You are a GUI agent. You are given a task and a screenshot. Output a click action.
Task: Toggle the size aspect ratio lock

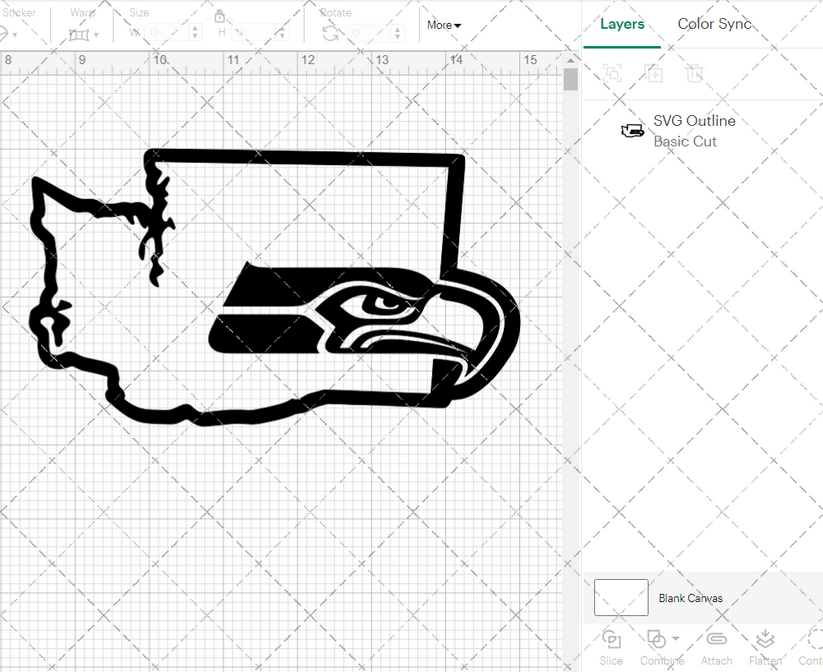coord(219,17)
